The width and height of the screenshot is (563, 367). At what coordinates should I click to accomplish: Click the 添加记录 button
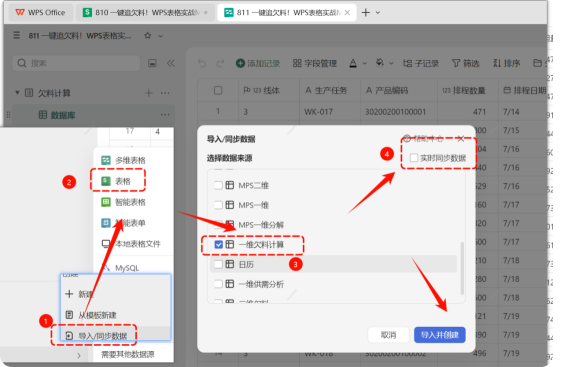click(x=258, y=64)
